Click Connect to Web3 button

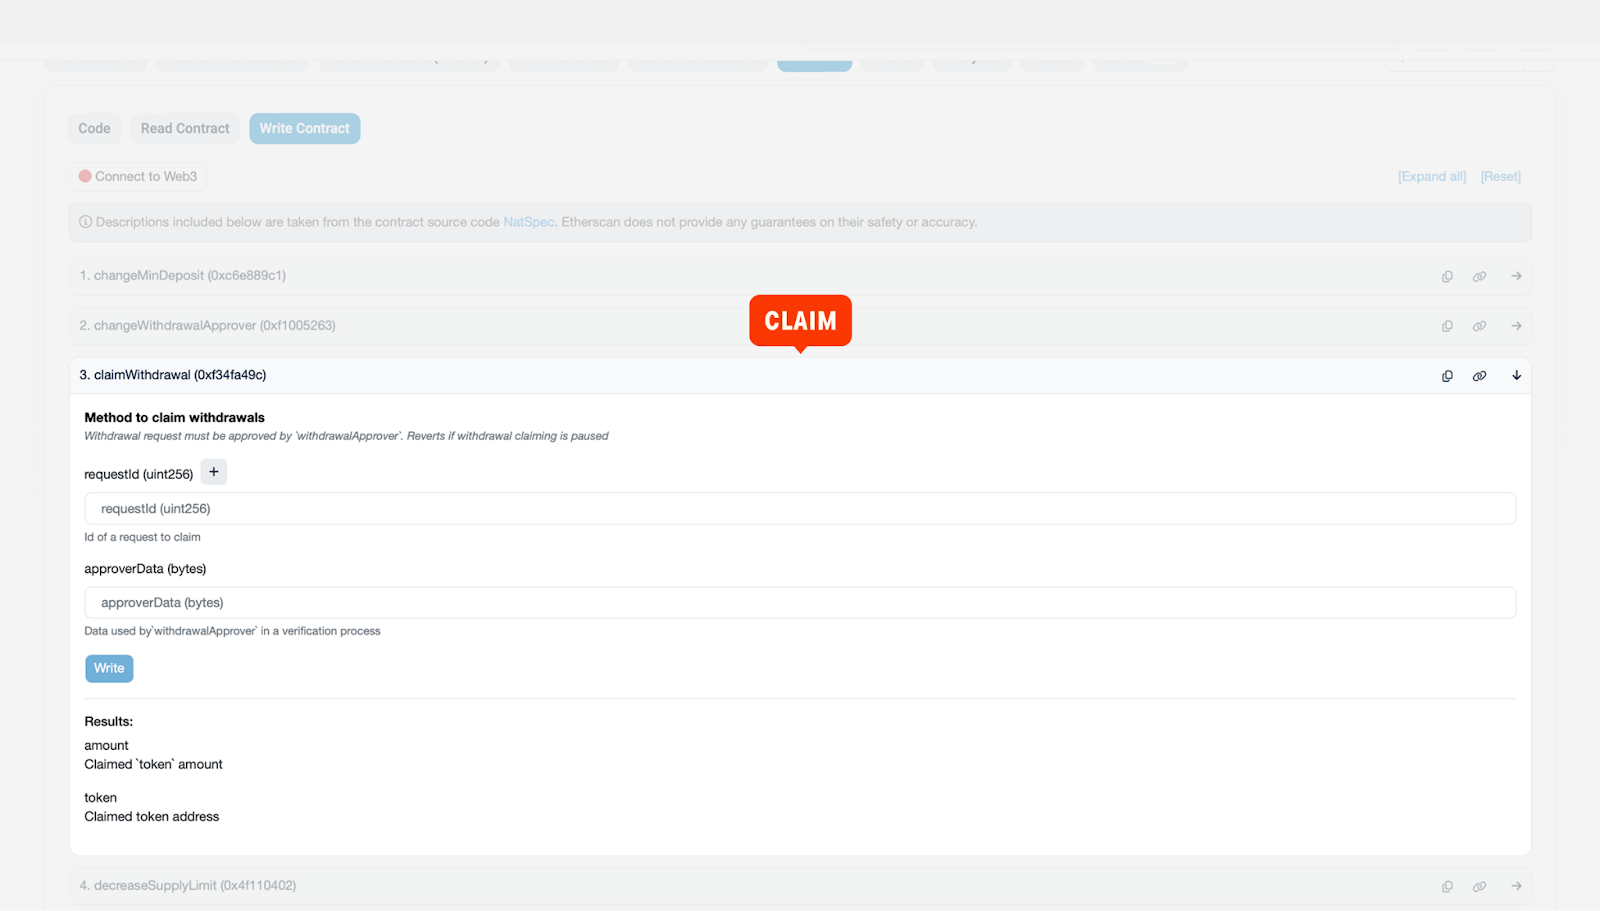pyautogui.click(x=138, y=176)
